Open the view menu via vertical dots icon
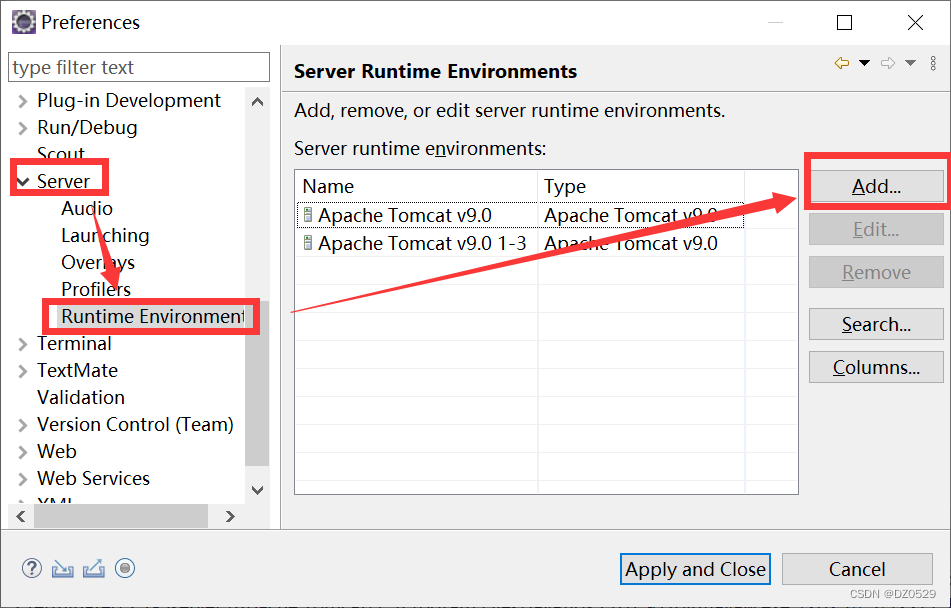The image size is (951, 608). pyautogui.click(x=934, y=62)
